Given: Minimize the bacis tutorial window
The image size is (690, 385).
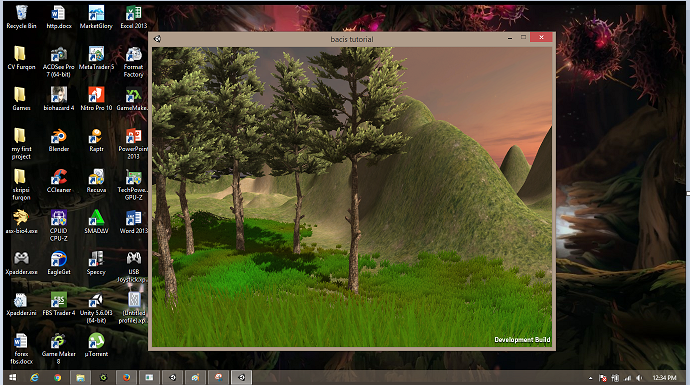Looking at the screenshot, I should coord(510,38).
